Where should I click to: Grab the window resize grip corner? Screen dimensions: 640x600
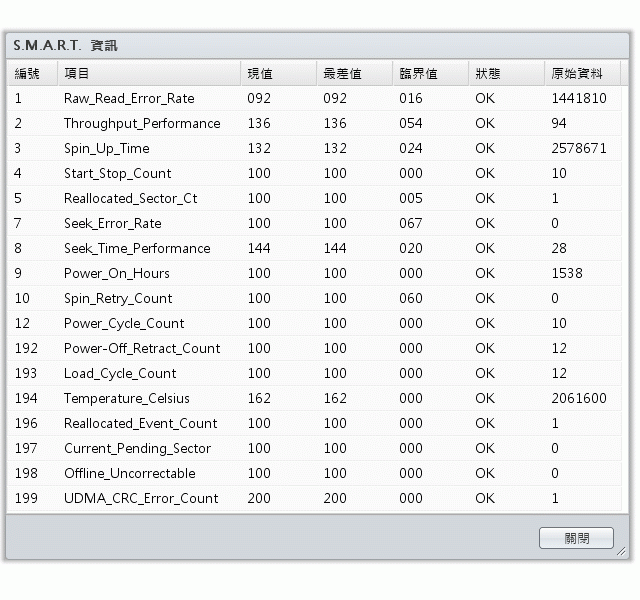pos(621,551)
